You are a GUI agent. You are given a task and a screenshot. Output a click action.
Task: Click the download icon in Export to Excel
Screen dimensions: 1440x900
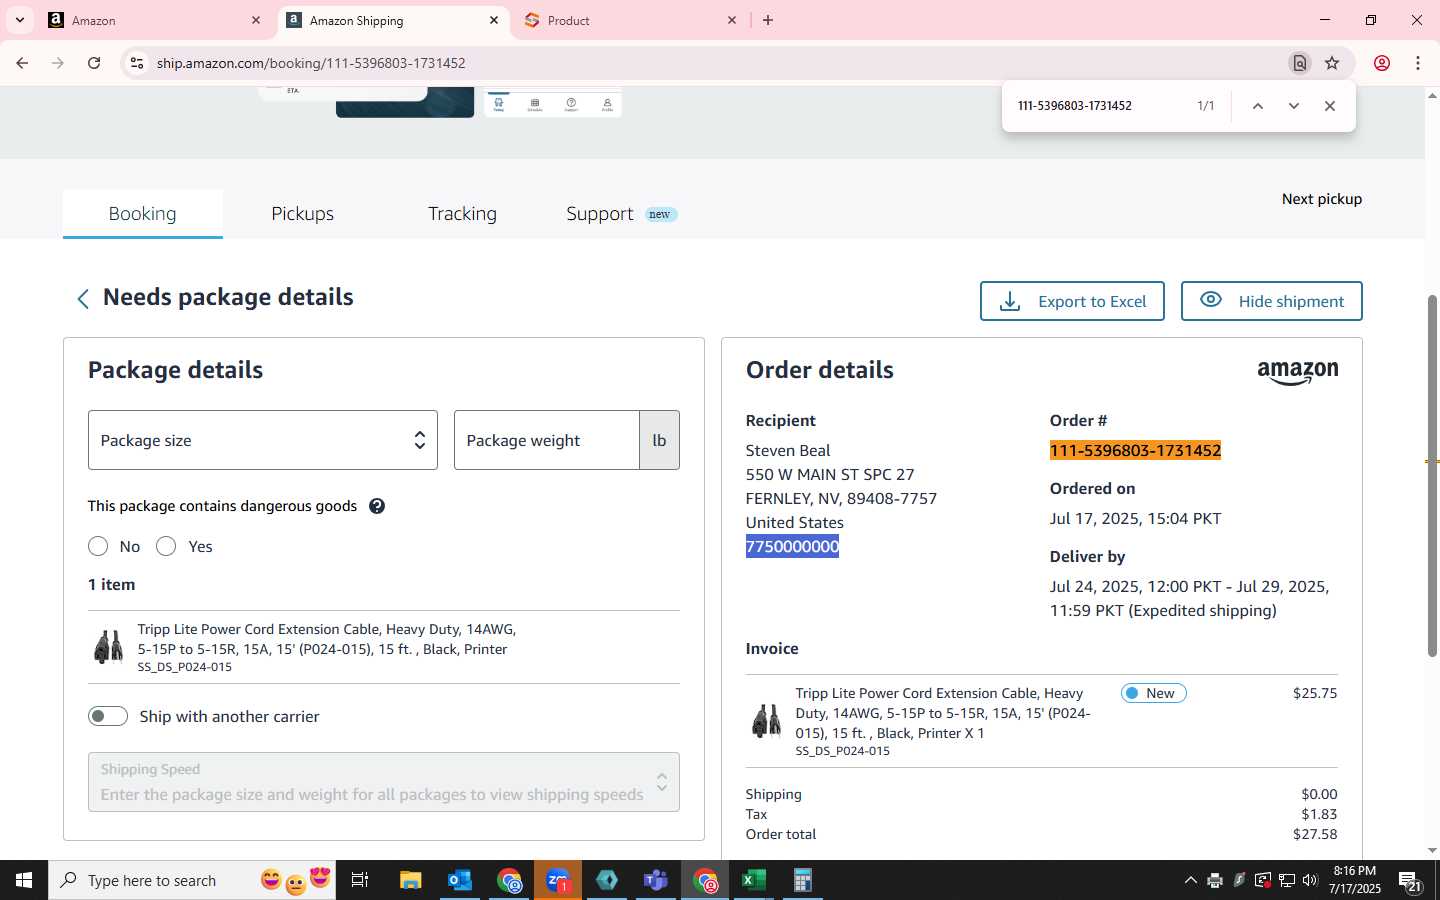(1010, 301)
